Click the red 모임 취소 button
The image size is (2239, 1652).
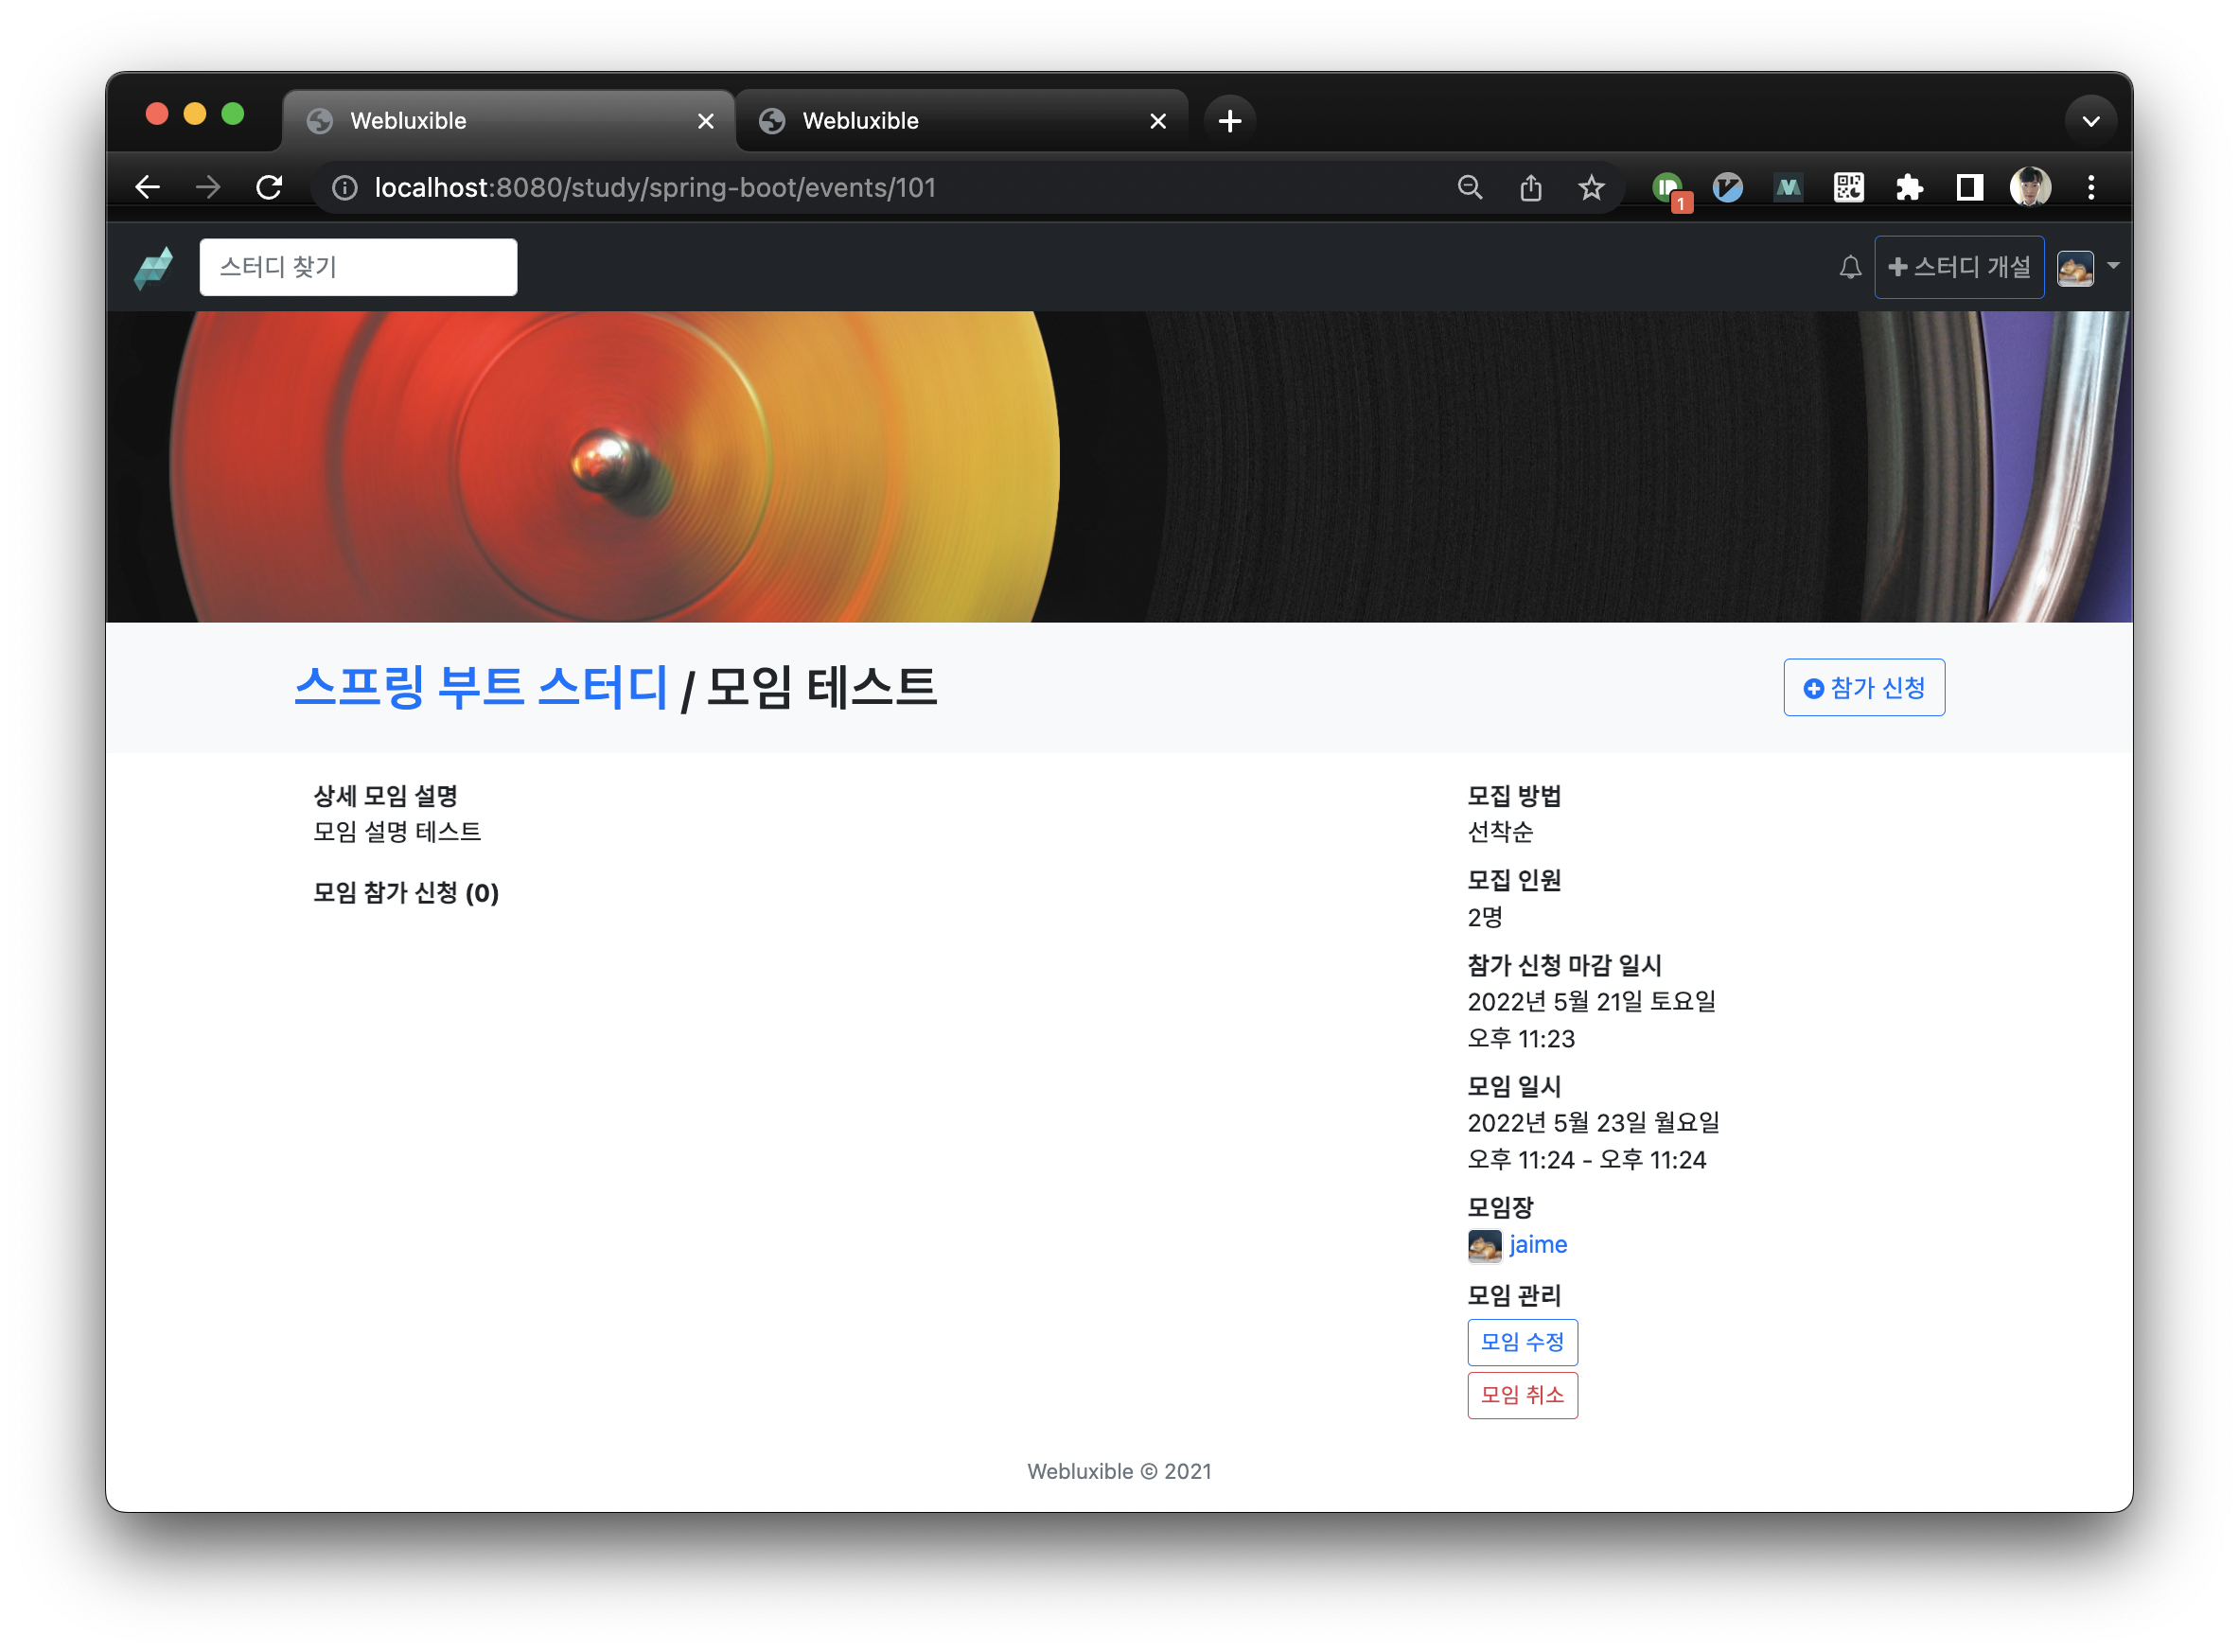(1522, 1395)
